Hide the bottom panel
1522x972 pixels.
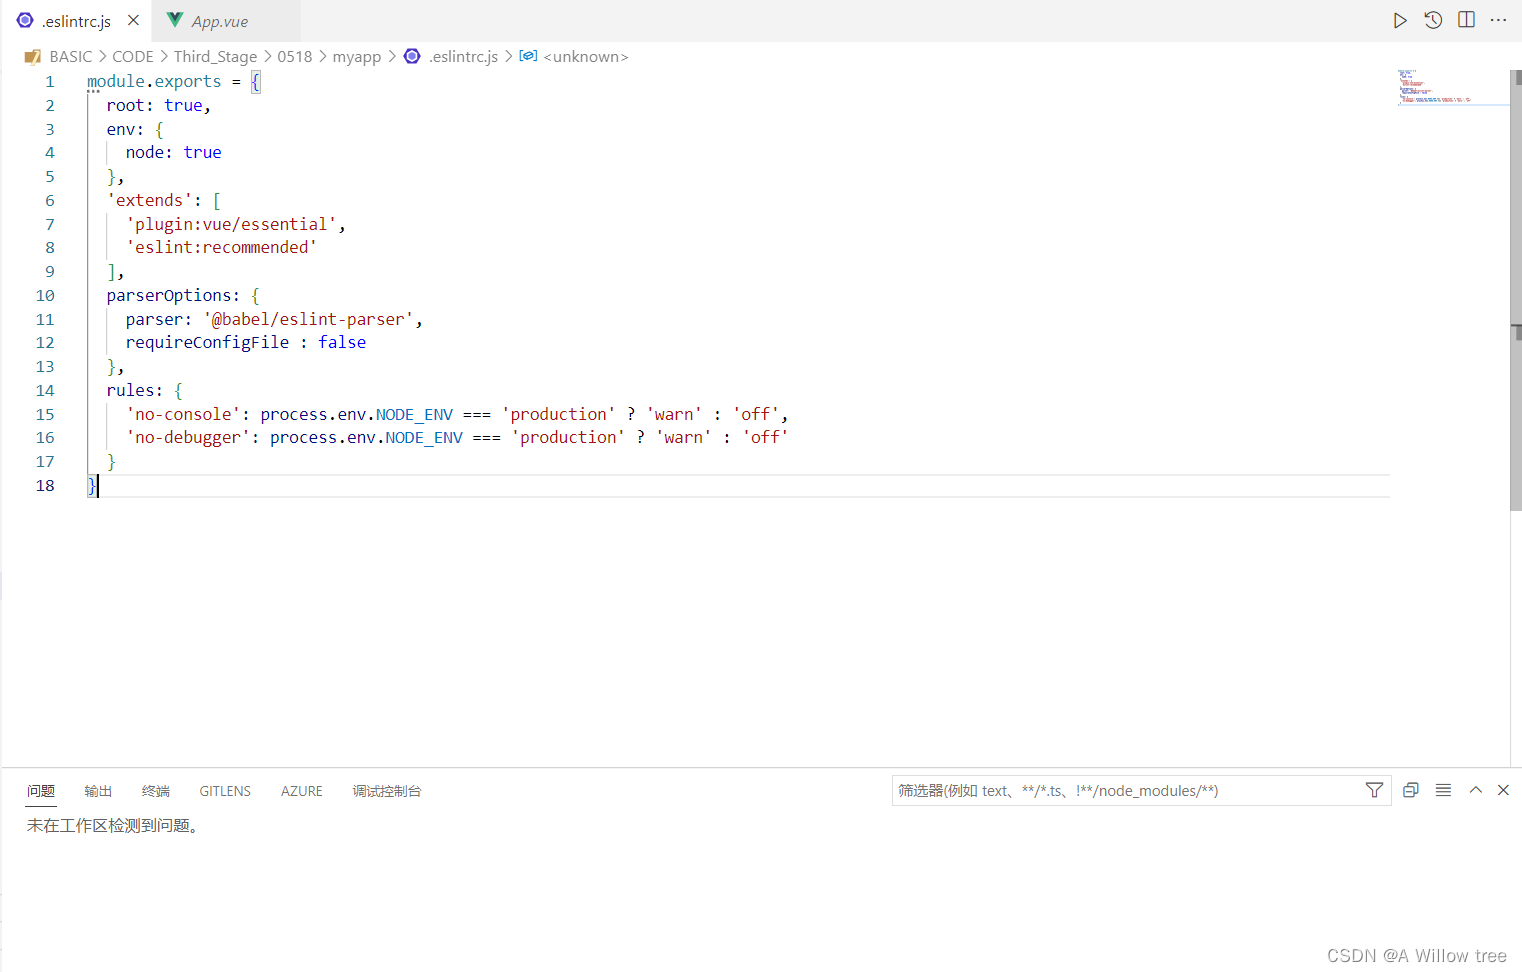tap(1503, 790)
